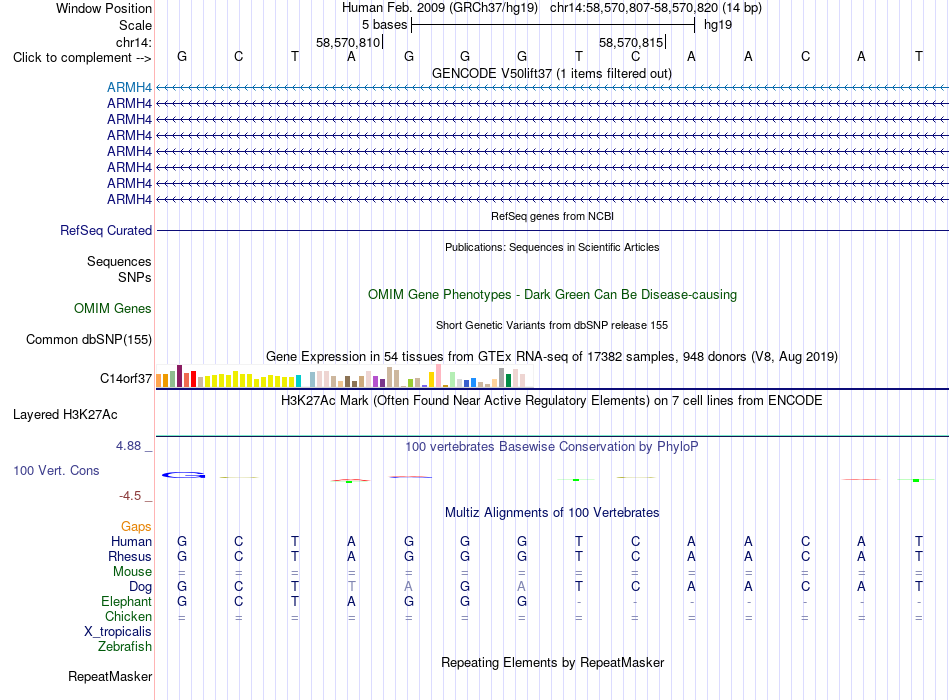
Task: Click the Dog alignment row label
Action: (141, 587)
